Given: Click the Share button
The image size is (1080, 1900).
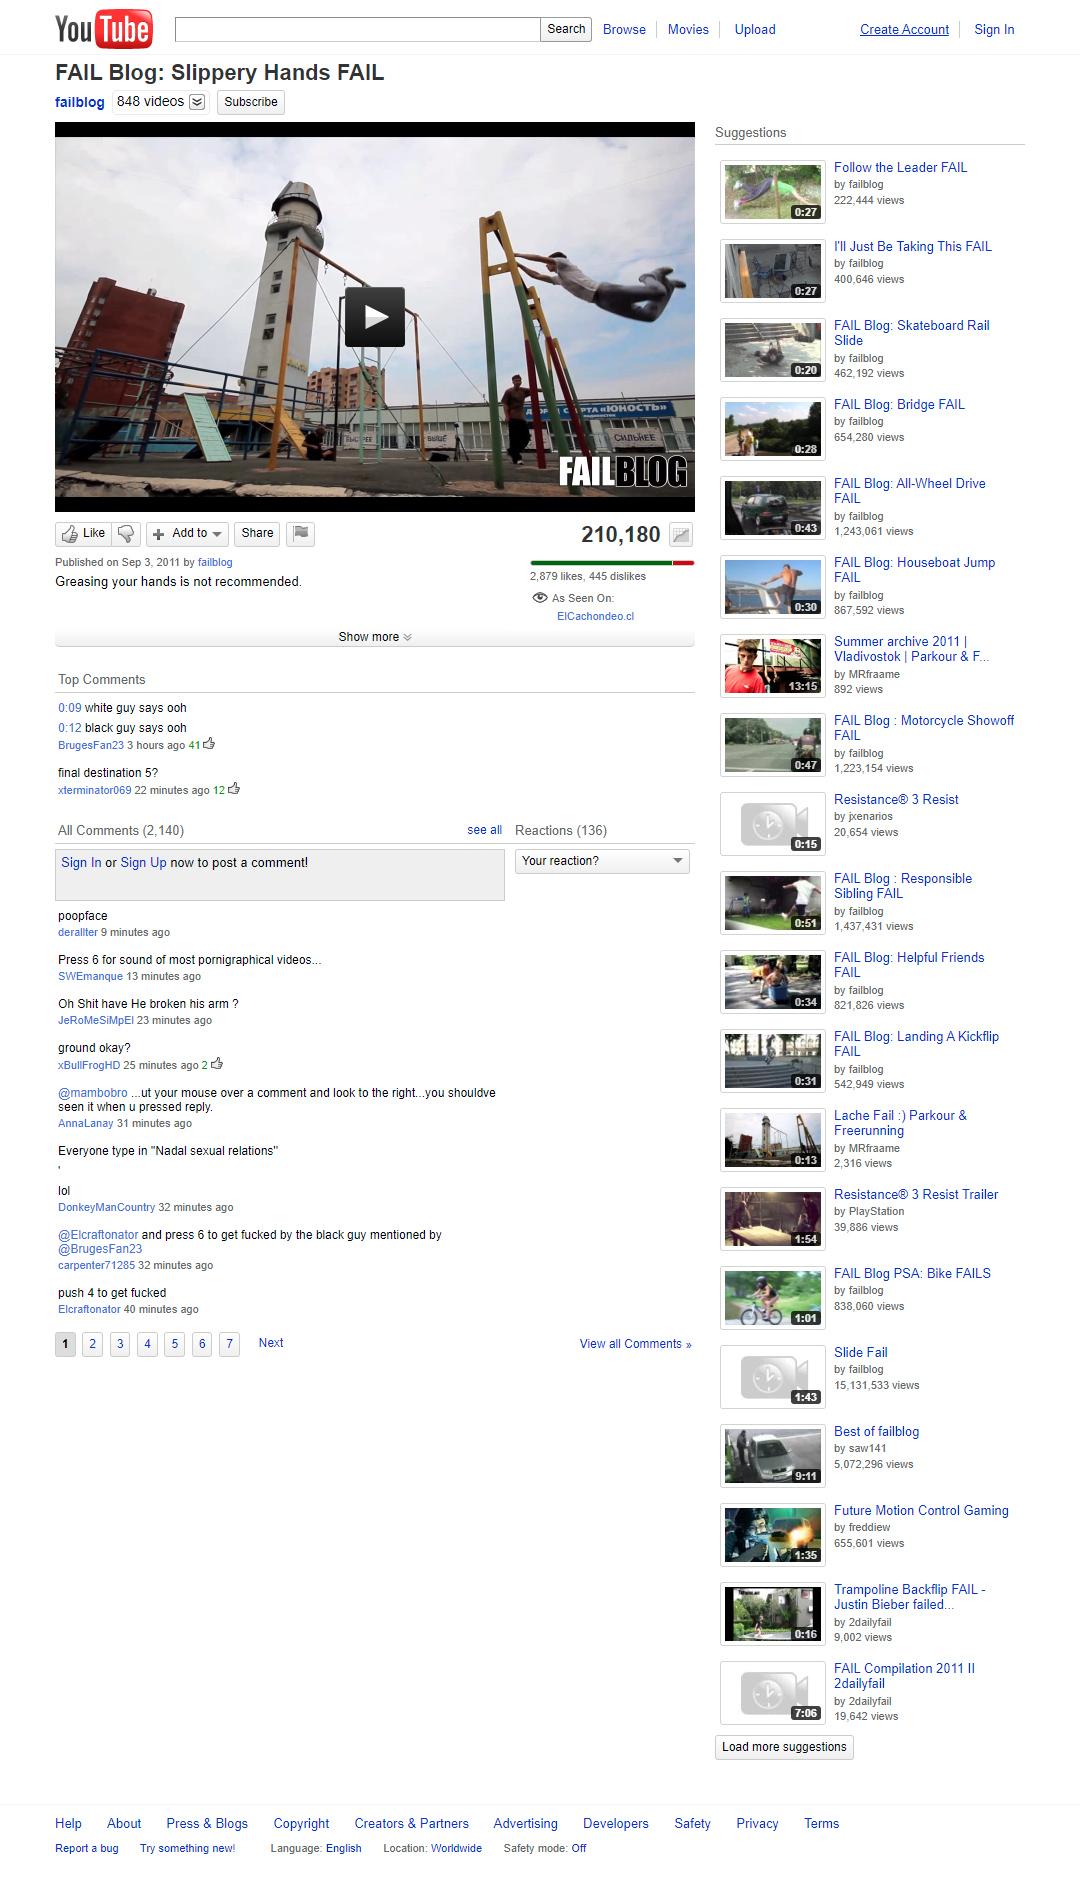Looking at the screenshot, I should (257, 534).
